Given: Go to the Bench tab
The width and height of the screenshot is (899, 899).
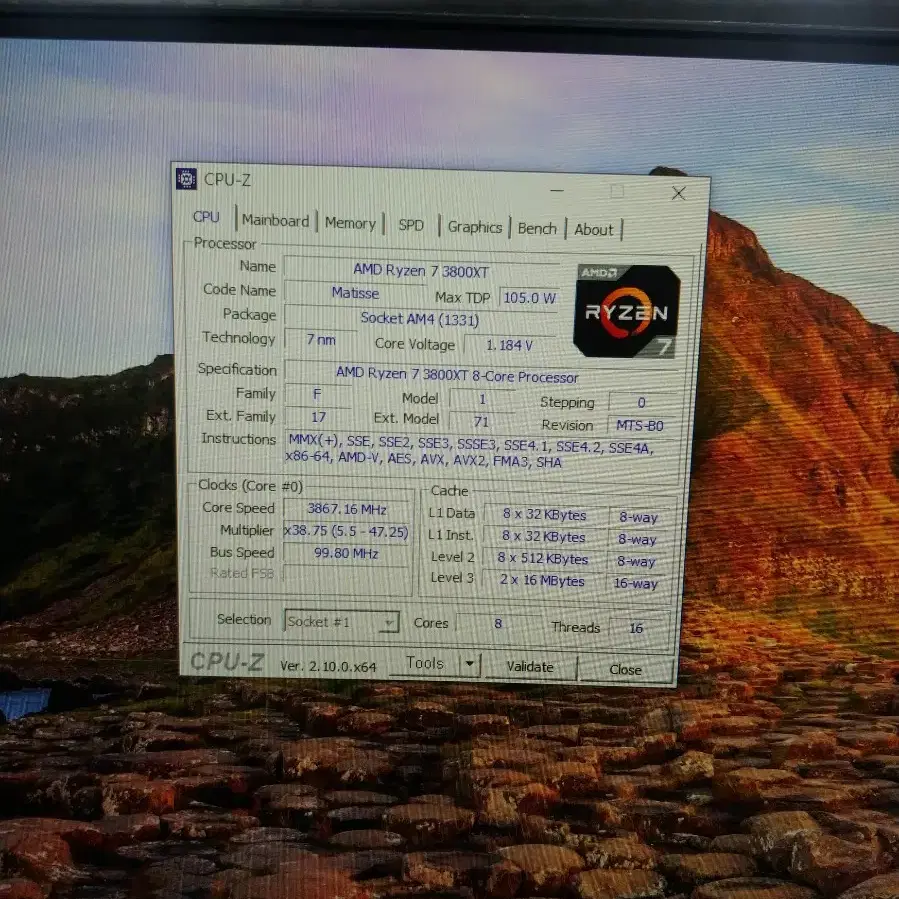Looking at the screenshot, I should pos(537,228).
